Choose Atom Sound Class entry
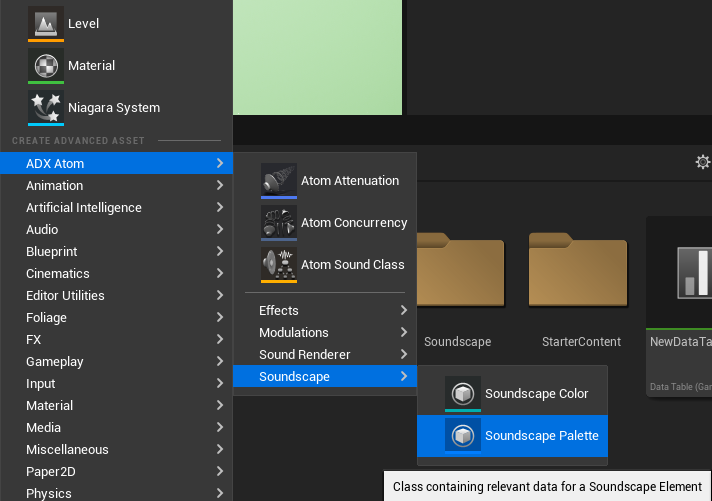This screenshot has height=501, width=712. click(325, 265)
